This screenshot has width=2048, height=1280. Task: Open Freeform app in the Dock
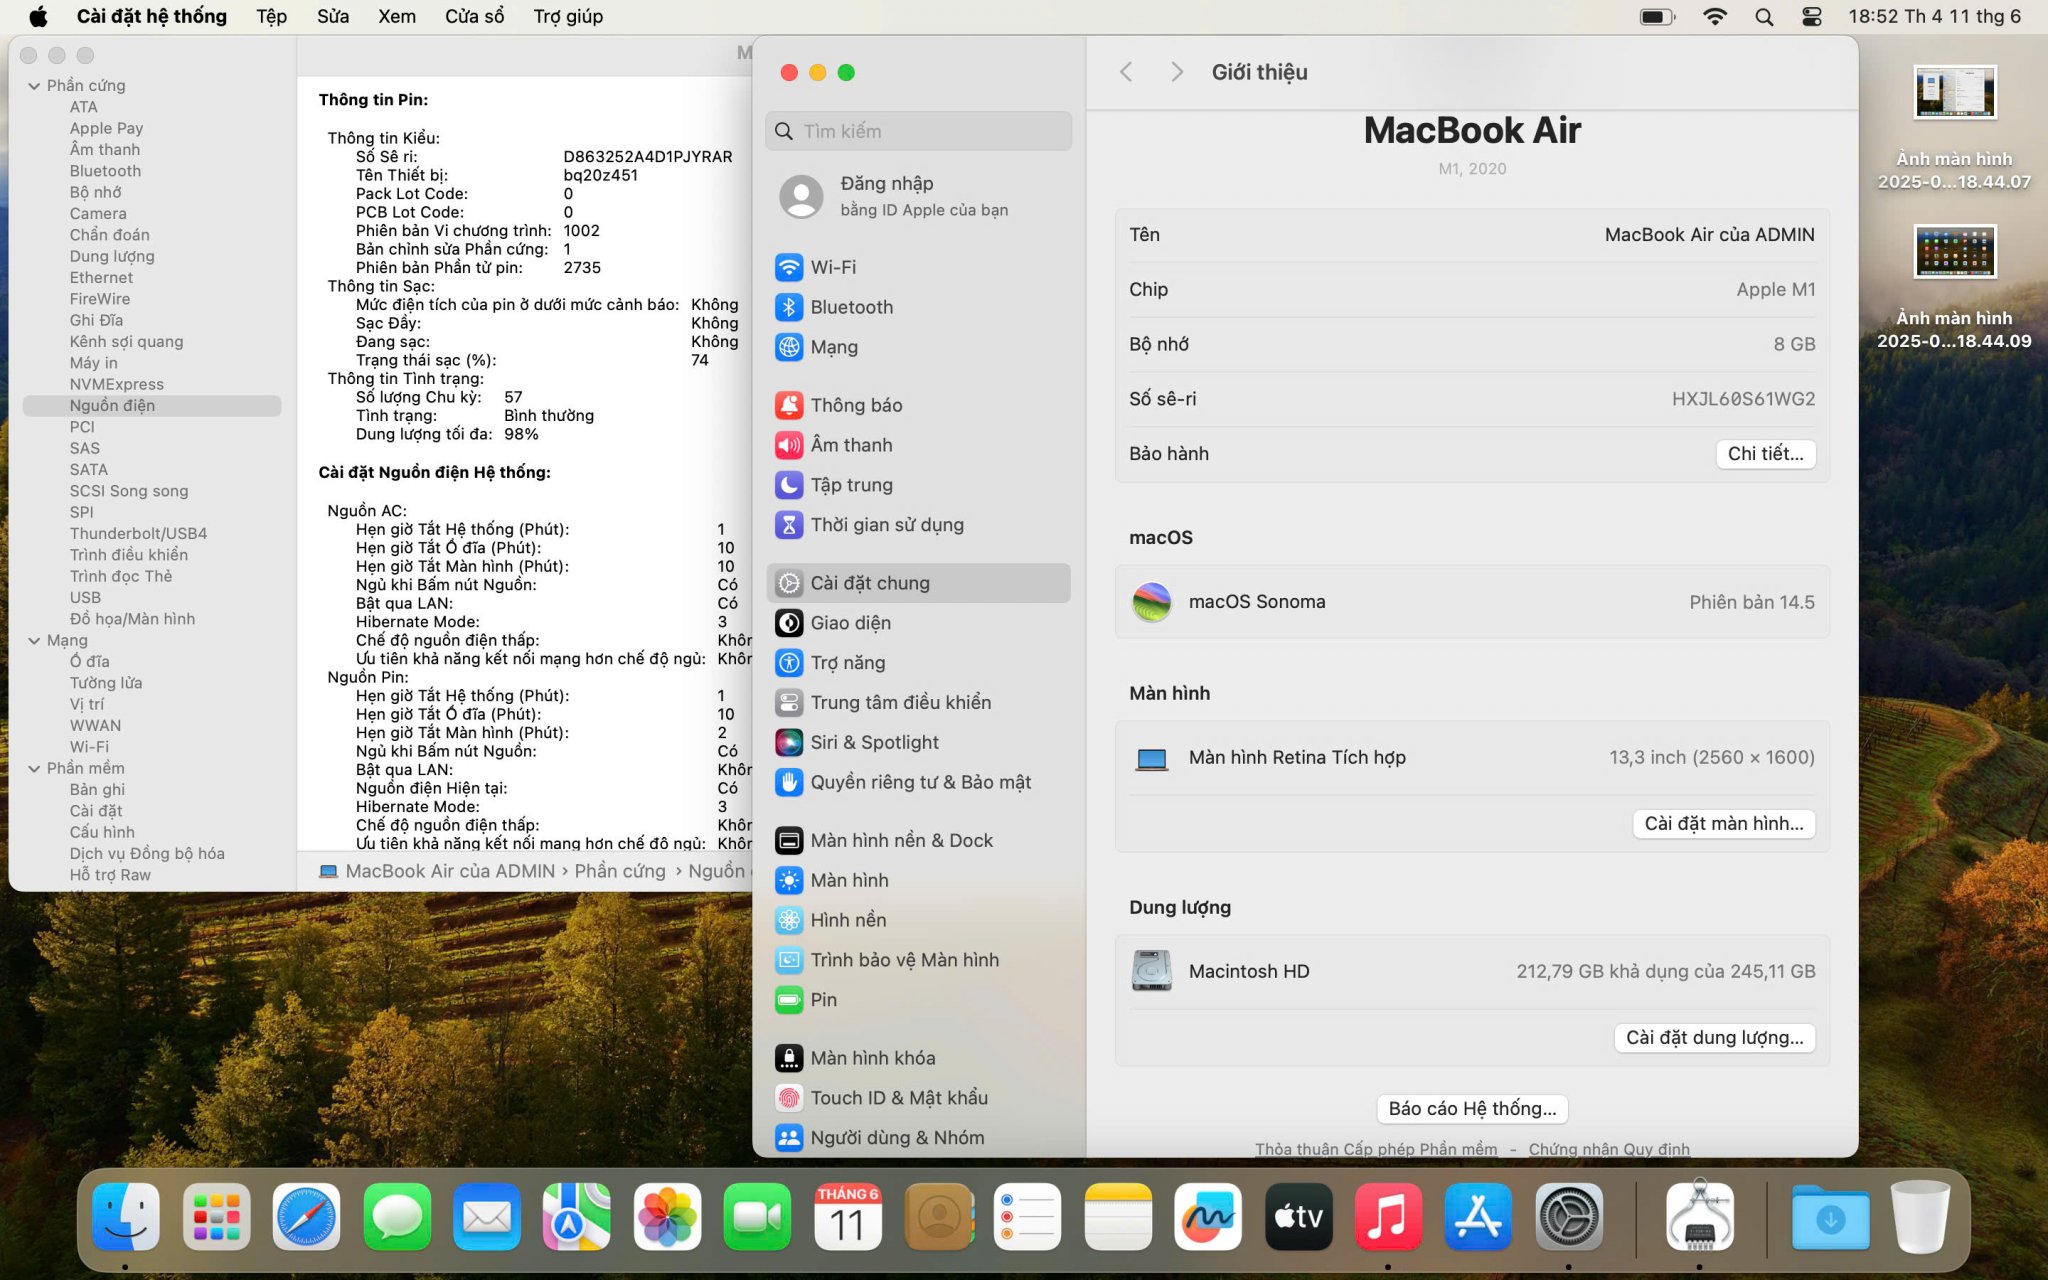click(x=1208, y=1217)
